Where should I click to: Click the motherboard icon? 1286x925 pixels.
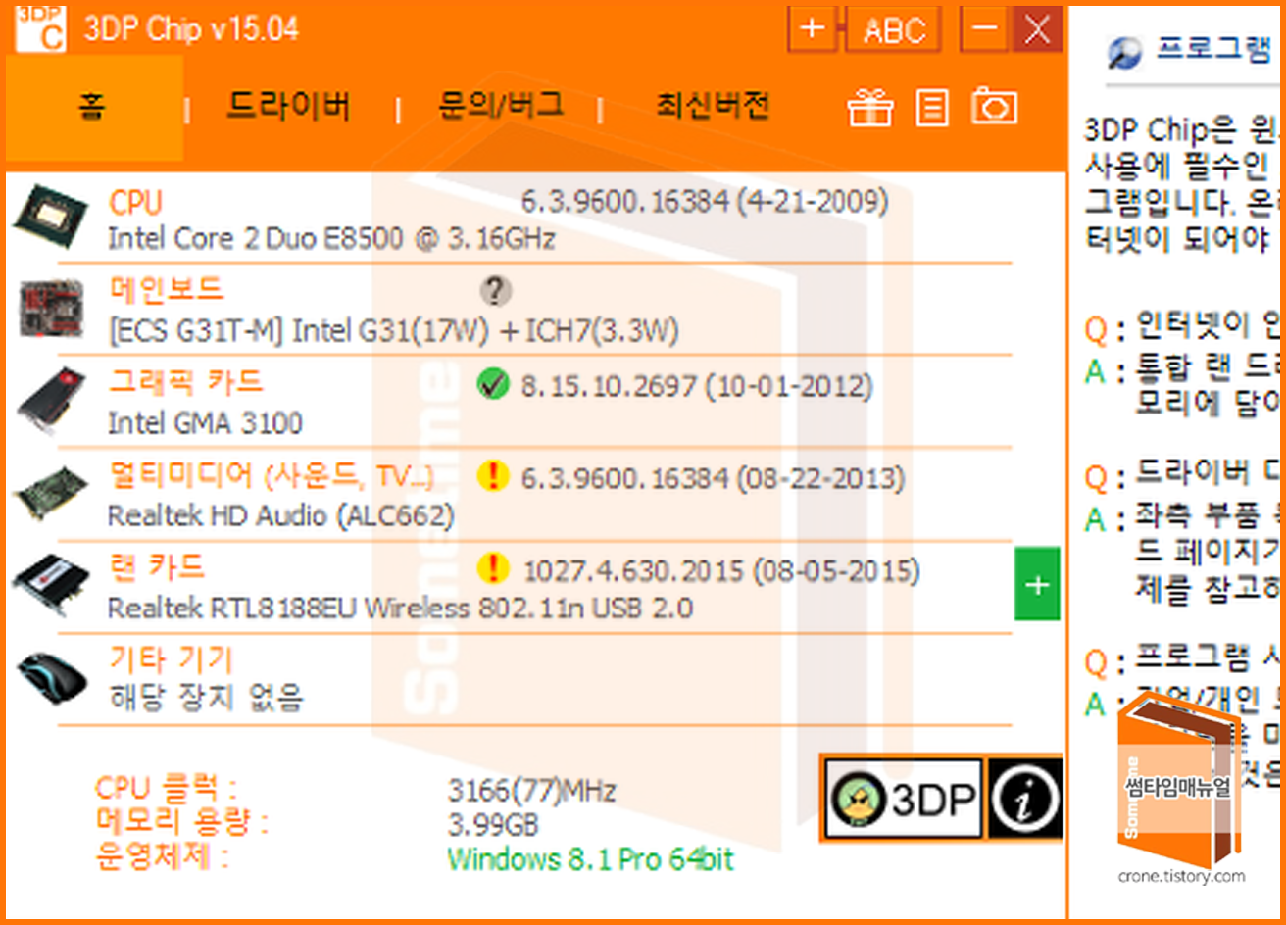[54, 308]
